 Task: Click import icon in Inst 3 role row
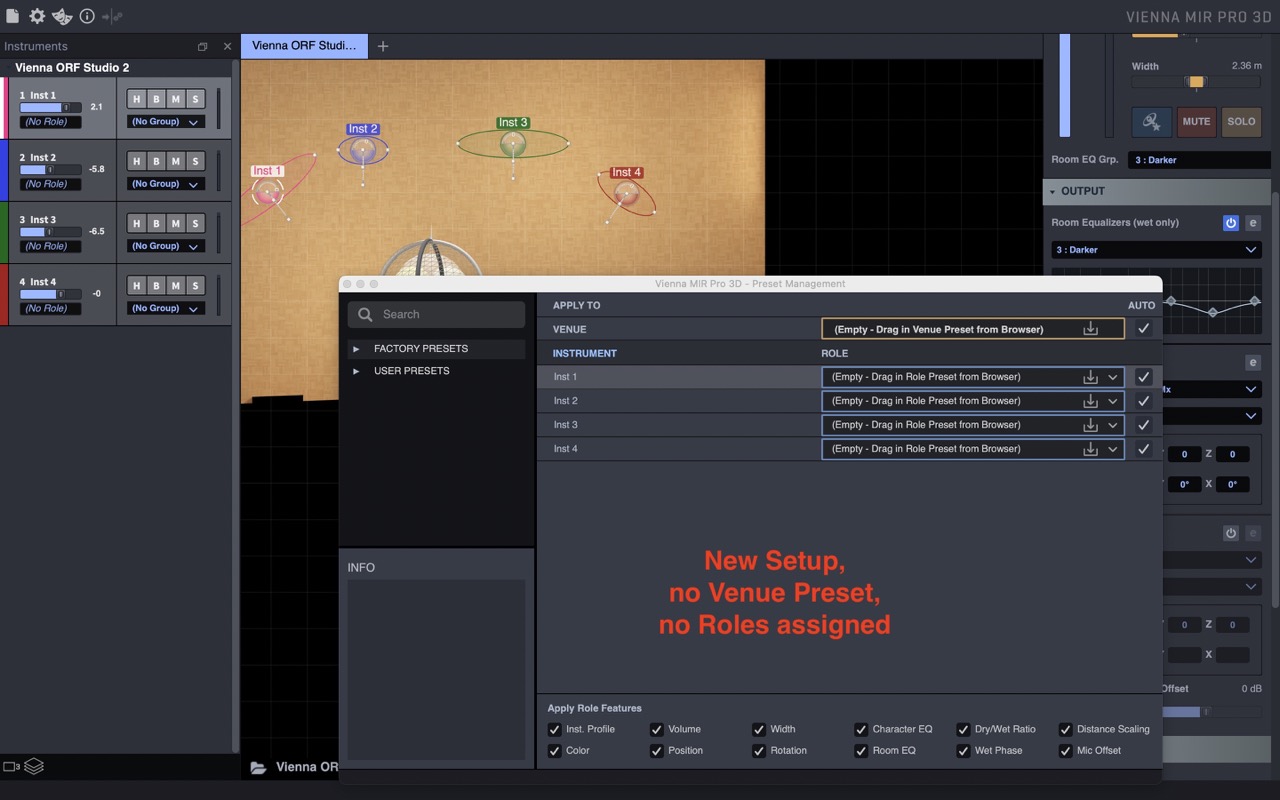click(x=1090, y=425)
